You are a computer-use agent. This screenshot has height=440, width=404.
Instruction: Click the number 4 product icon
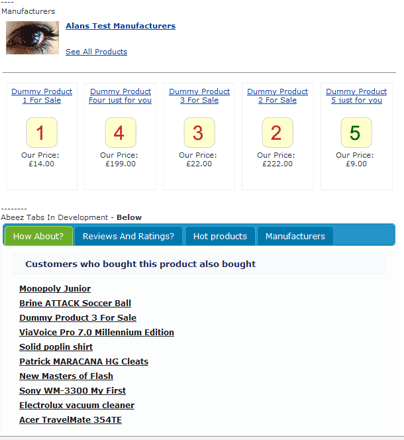[x=120, y=132]
